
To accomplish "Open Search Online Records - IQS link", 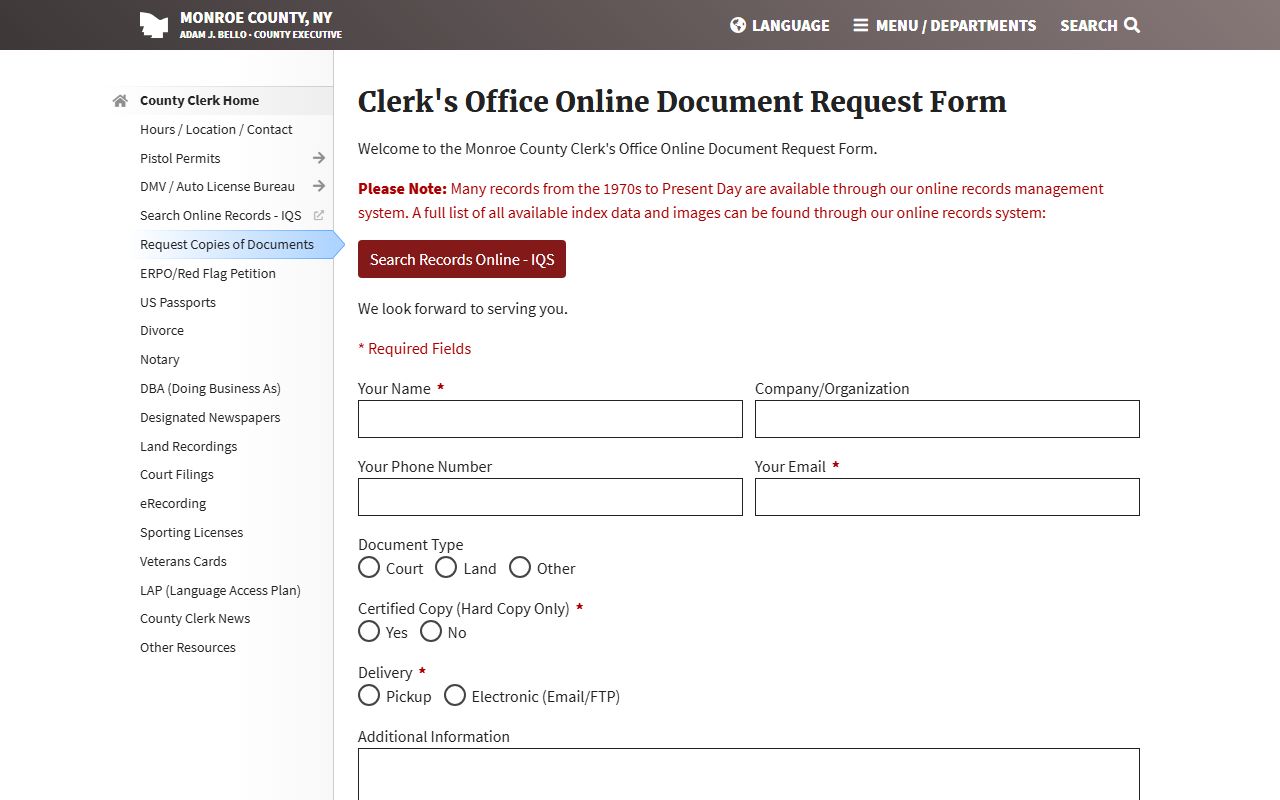I will tap(220, 215).
